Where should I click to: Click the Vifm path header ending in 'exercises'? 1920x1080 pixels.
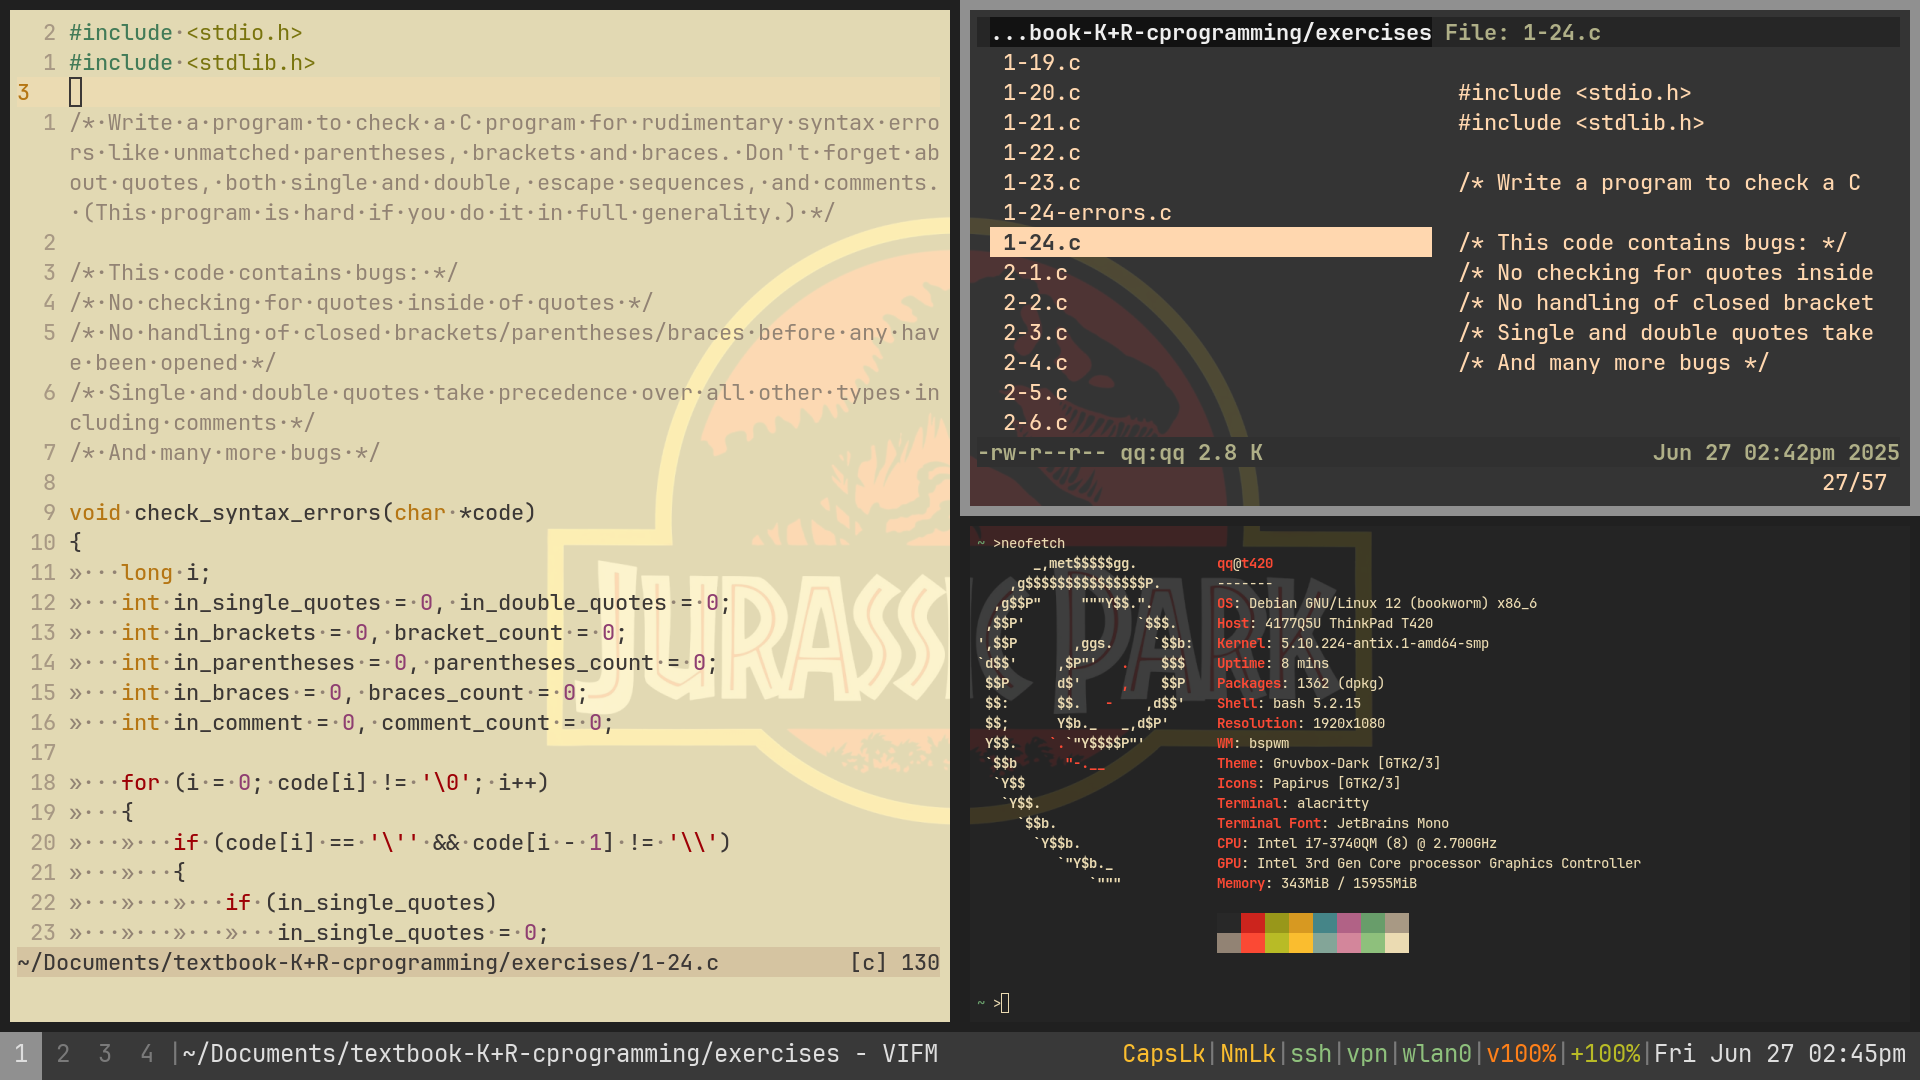tap(1210, 33)
